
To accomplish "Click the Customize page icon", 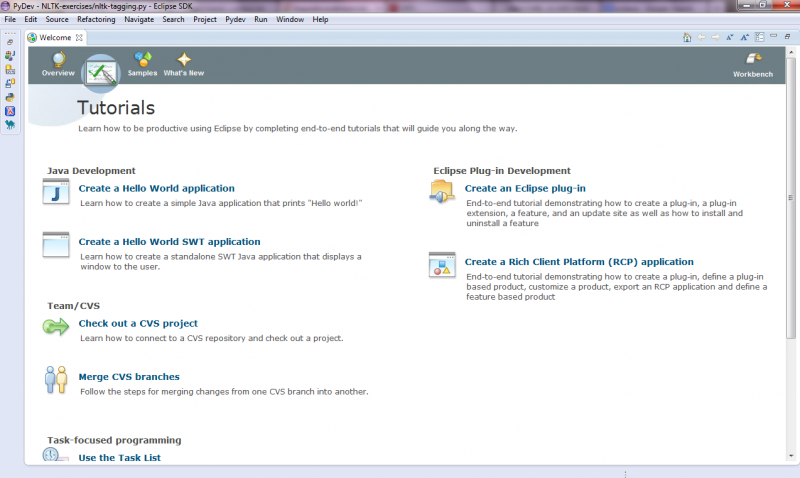I will pos(760,37).
